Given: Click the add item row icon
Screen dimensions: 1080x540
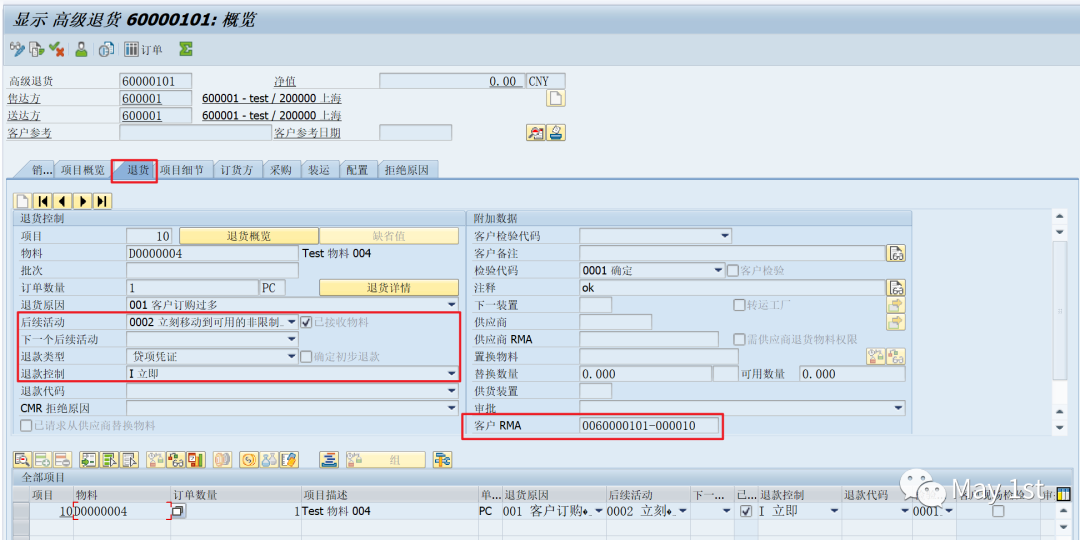Looking at the screenshot, I should coord(42,459).
